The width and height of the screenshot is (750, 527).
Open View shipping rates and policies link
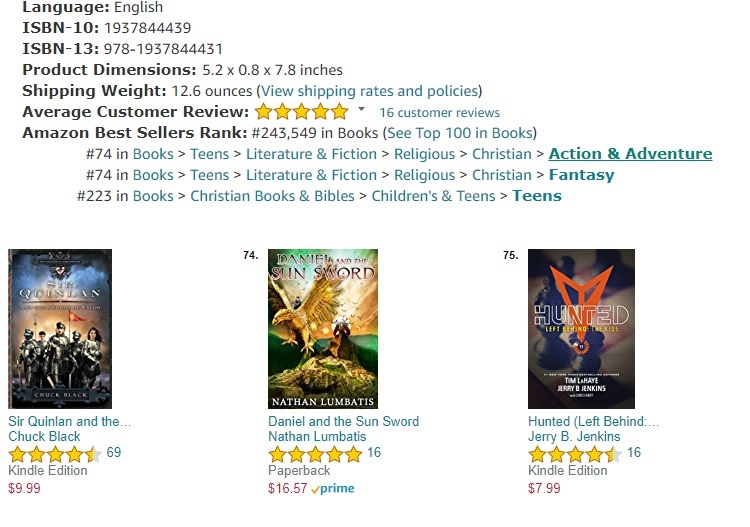pos(370,90)
